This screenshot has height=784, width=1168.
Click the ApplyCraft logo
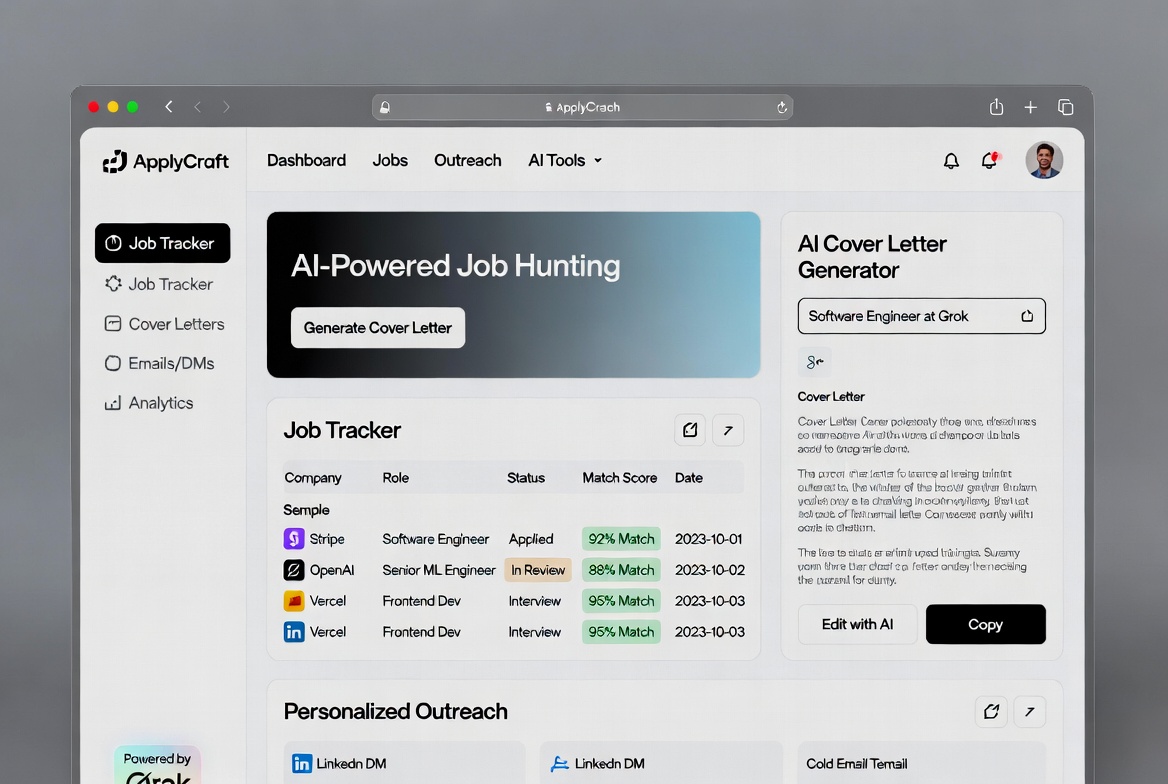click(x=165, y=162)
